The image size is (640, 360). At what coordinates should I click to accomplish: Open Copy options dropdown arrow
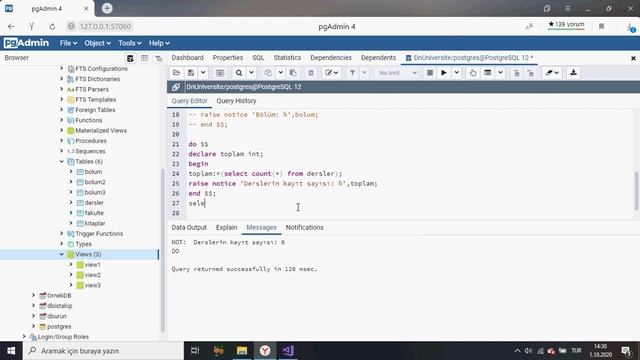coord(280,73)
